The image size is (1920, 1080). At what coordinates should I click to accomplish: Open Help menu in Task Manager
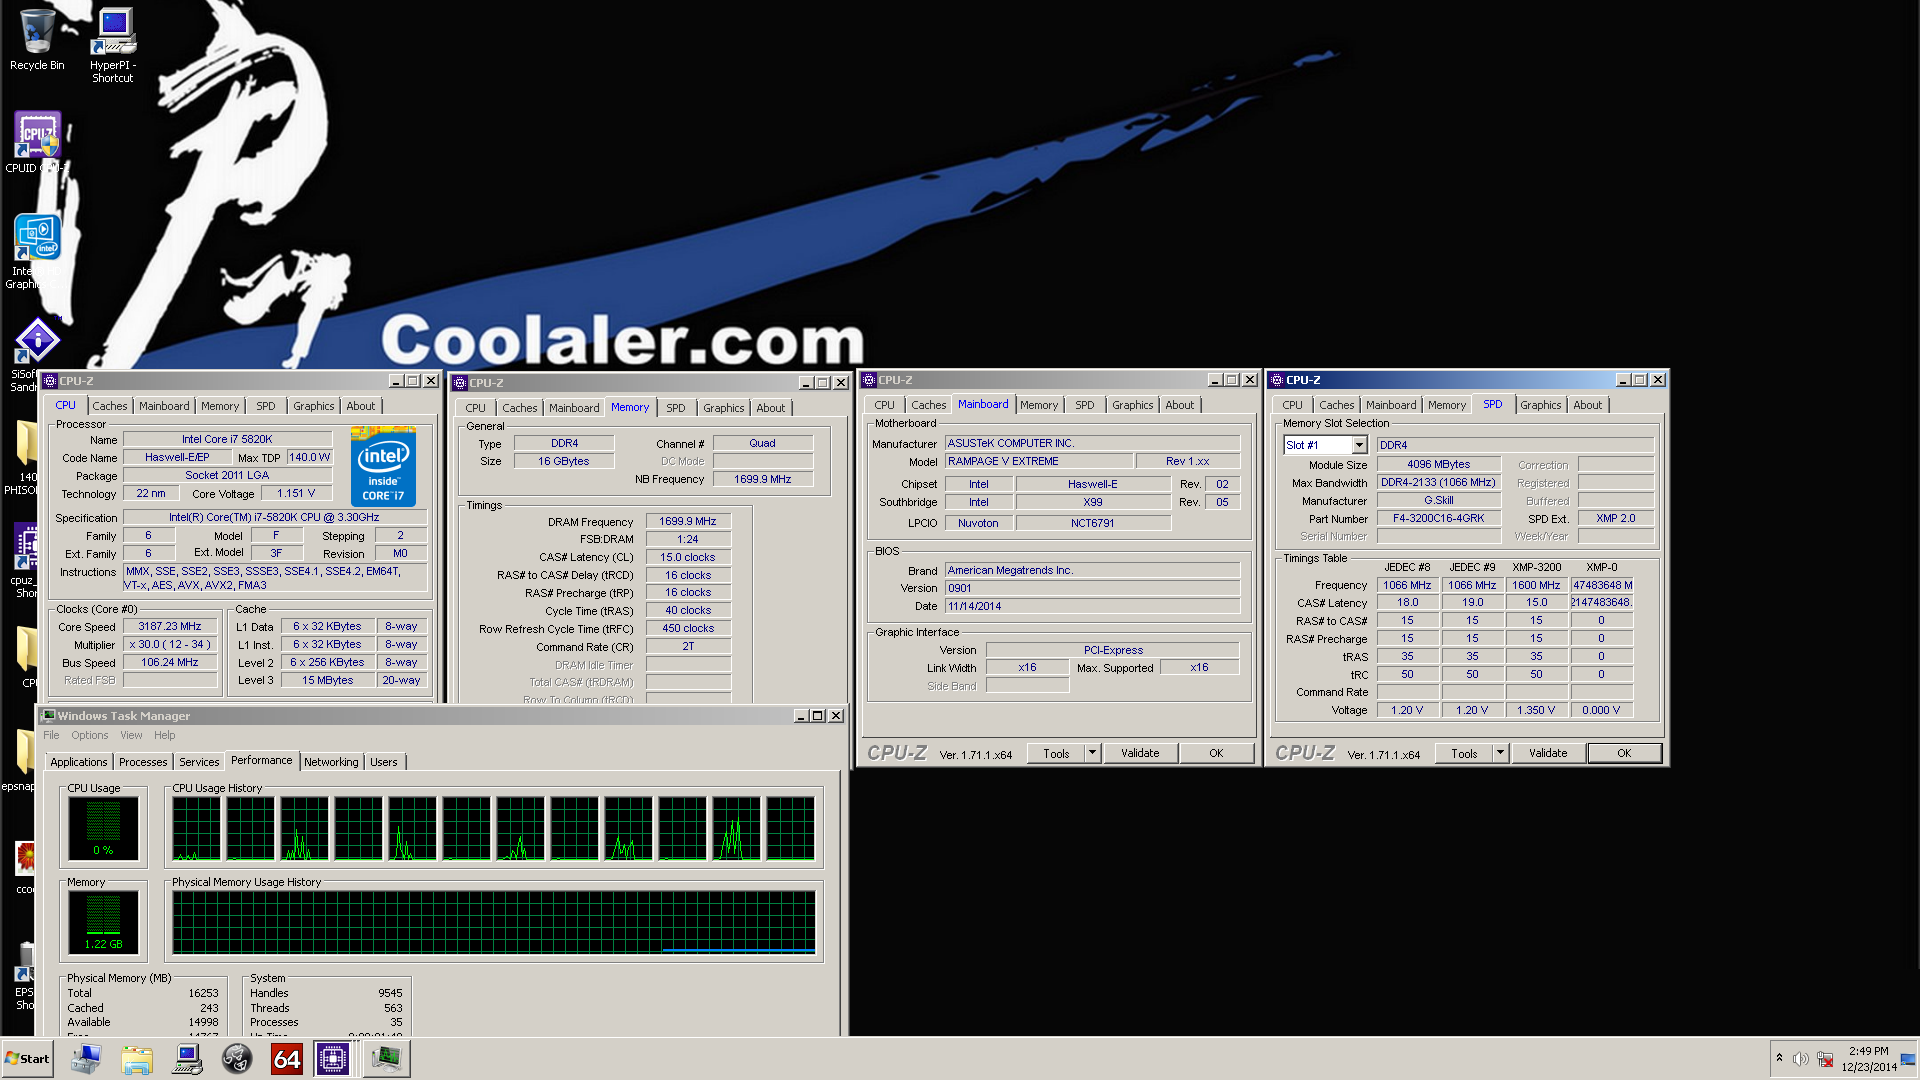point(164,735)
